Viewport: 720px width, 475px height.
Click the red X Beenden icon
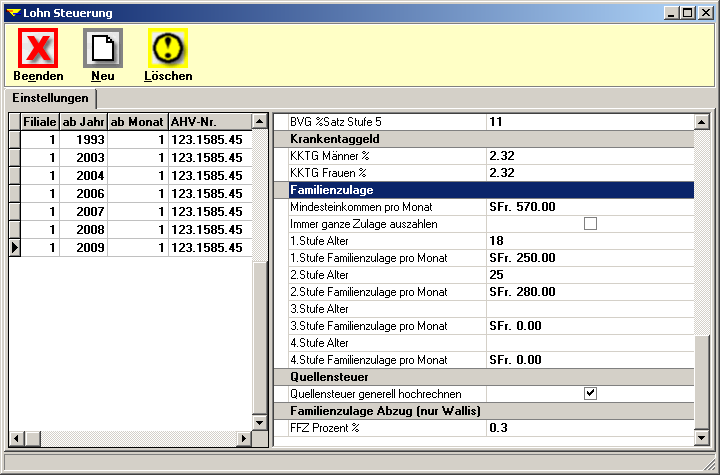38,48
